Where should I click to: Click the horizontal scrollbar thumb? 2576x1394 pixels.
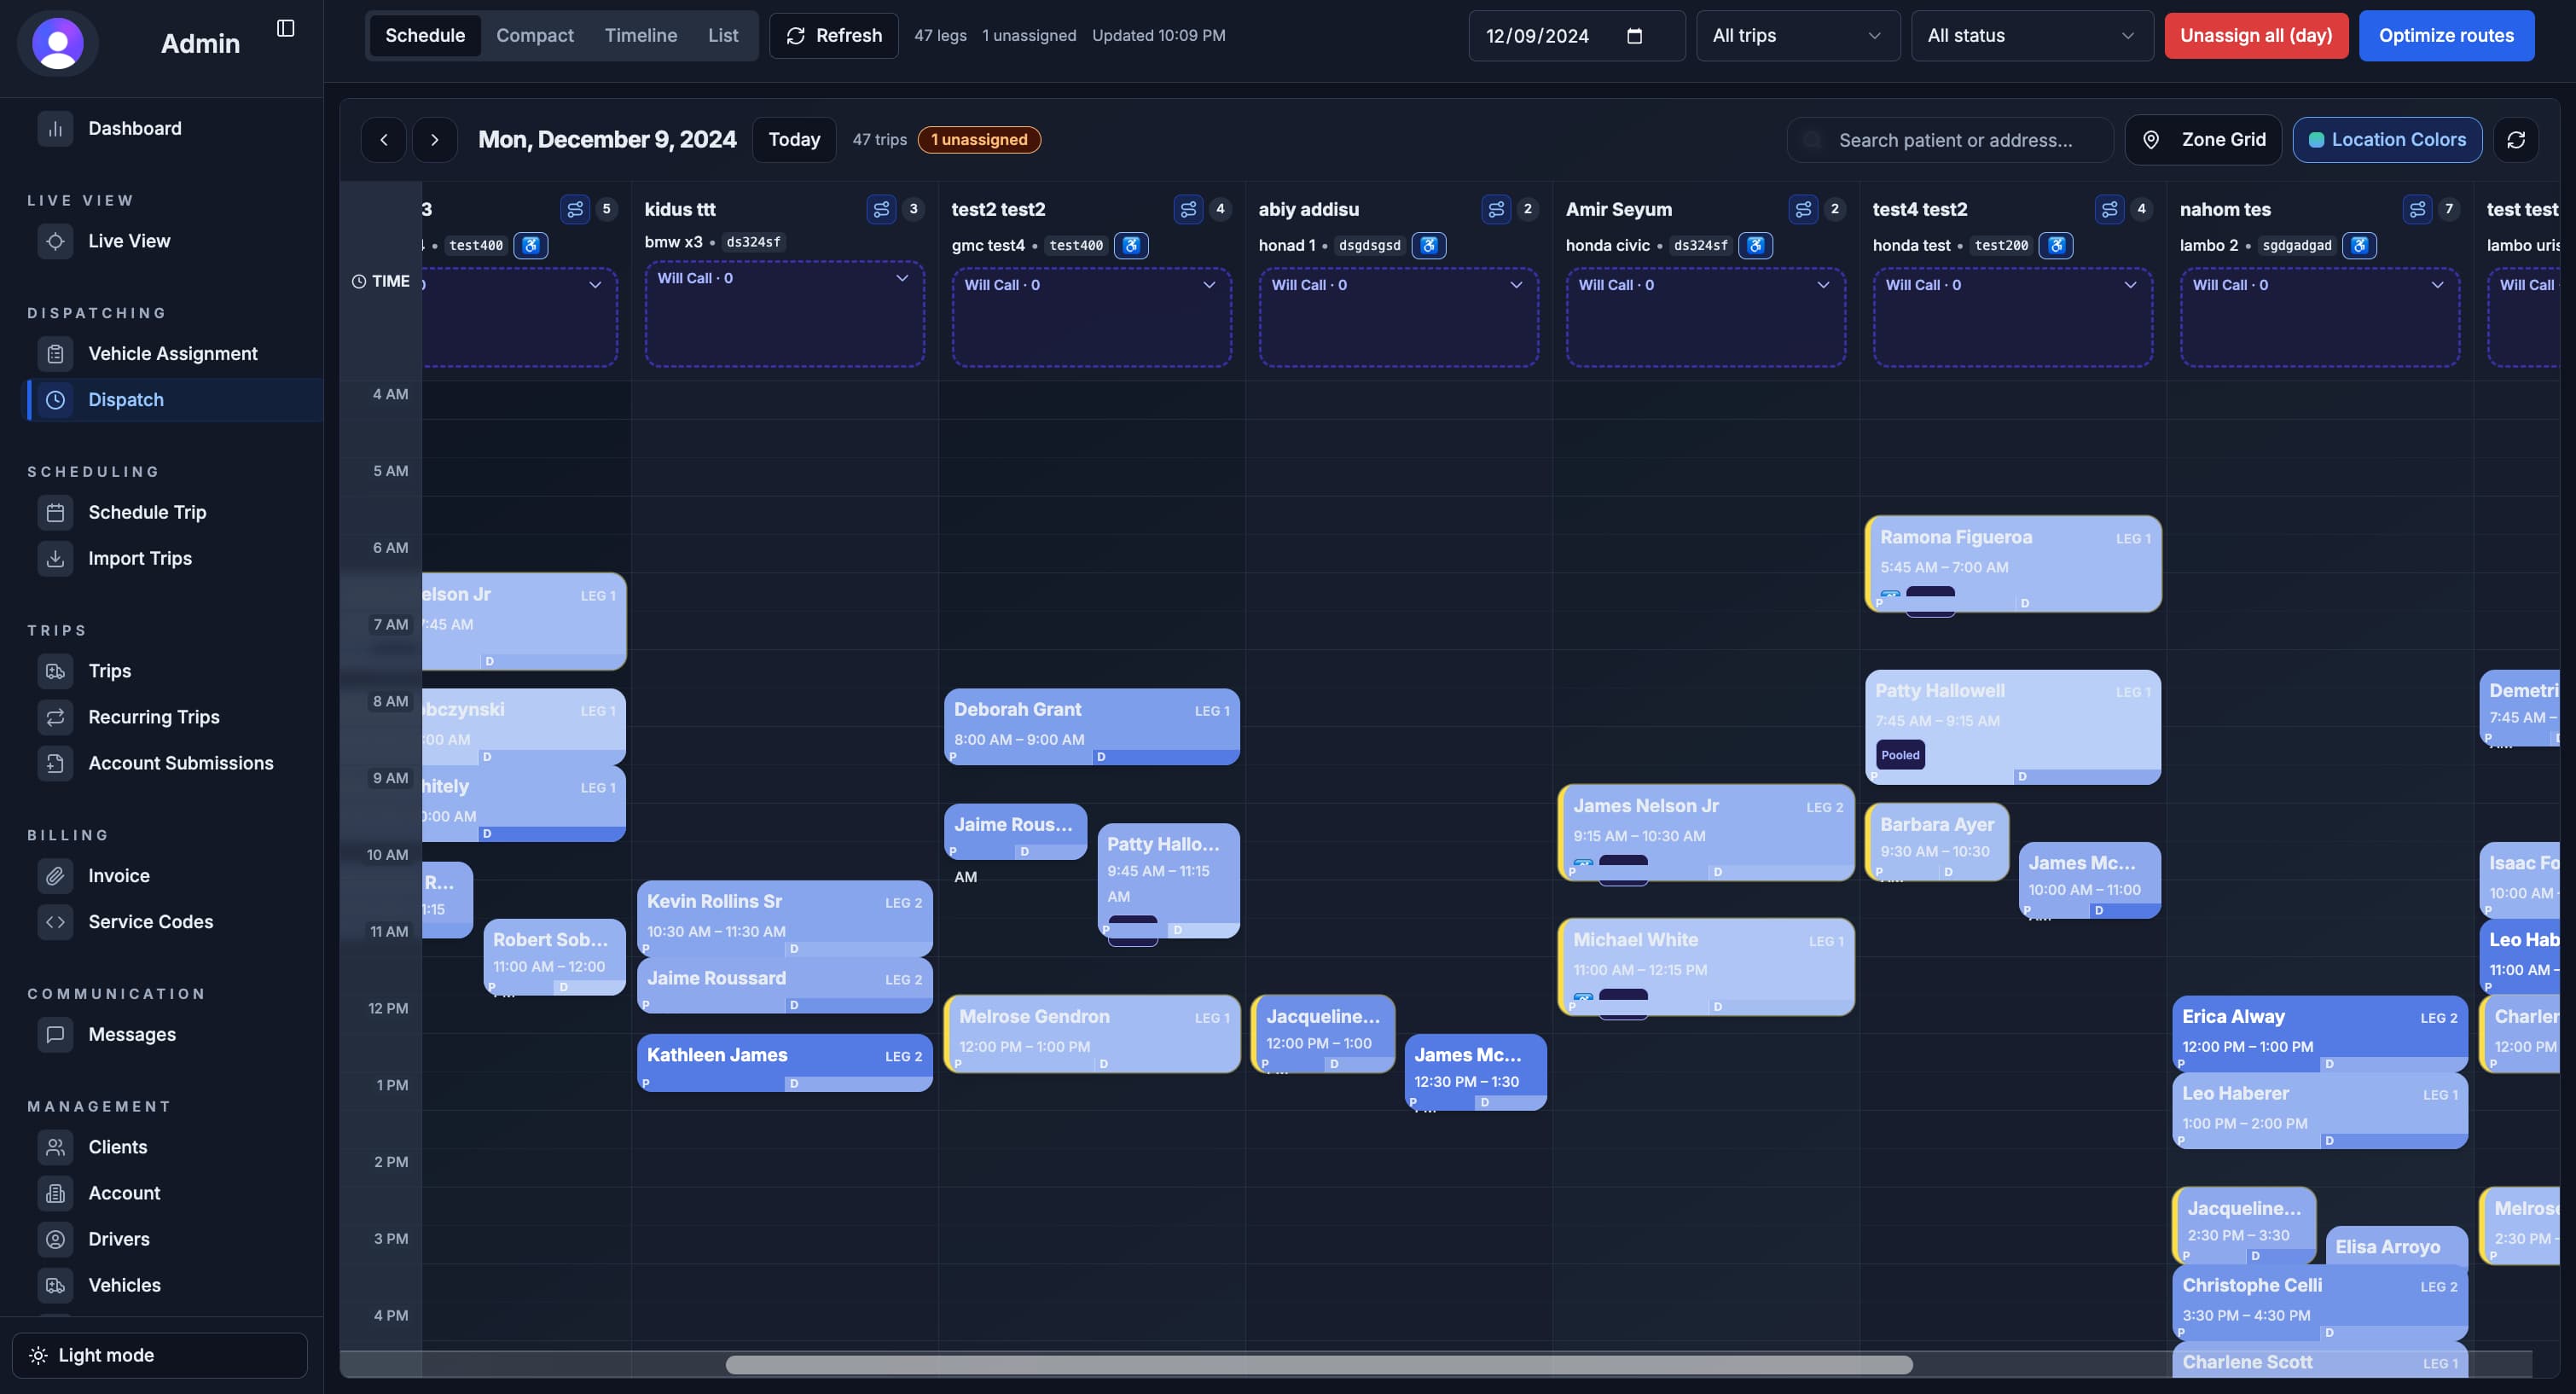coord(1319,1365)
